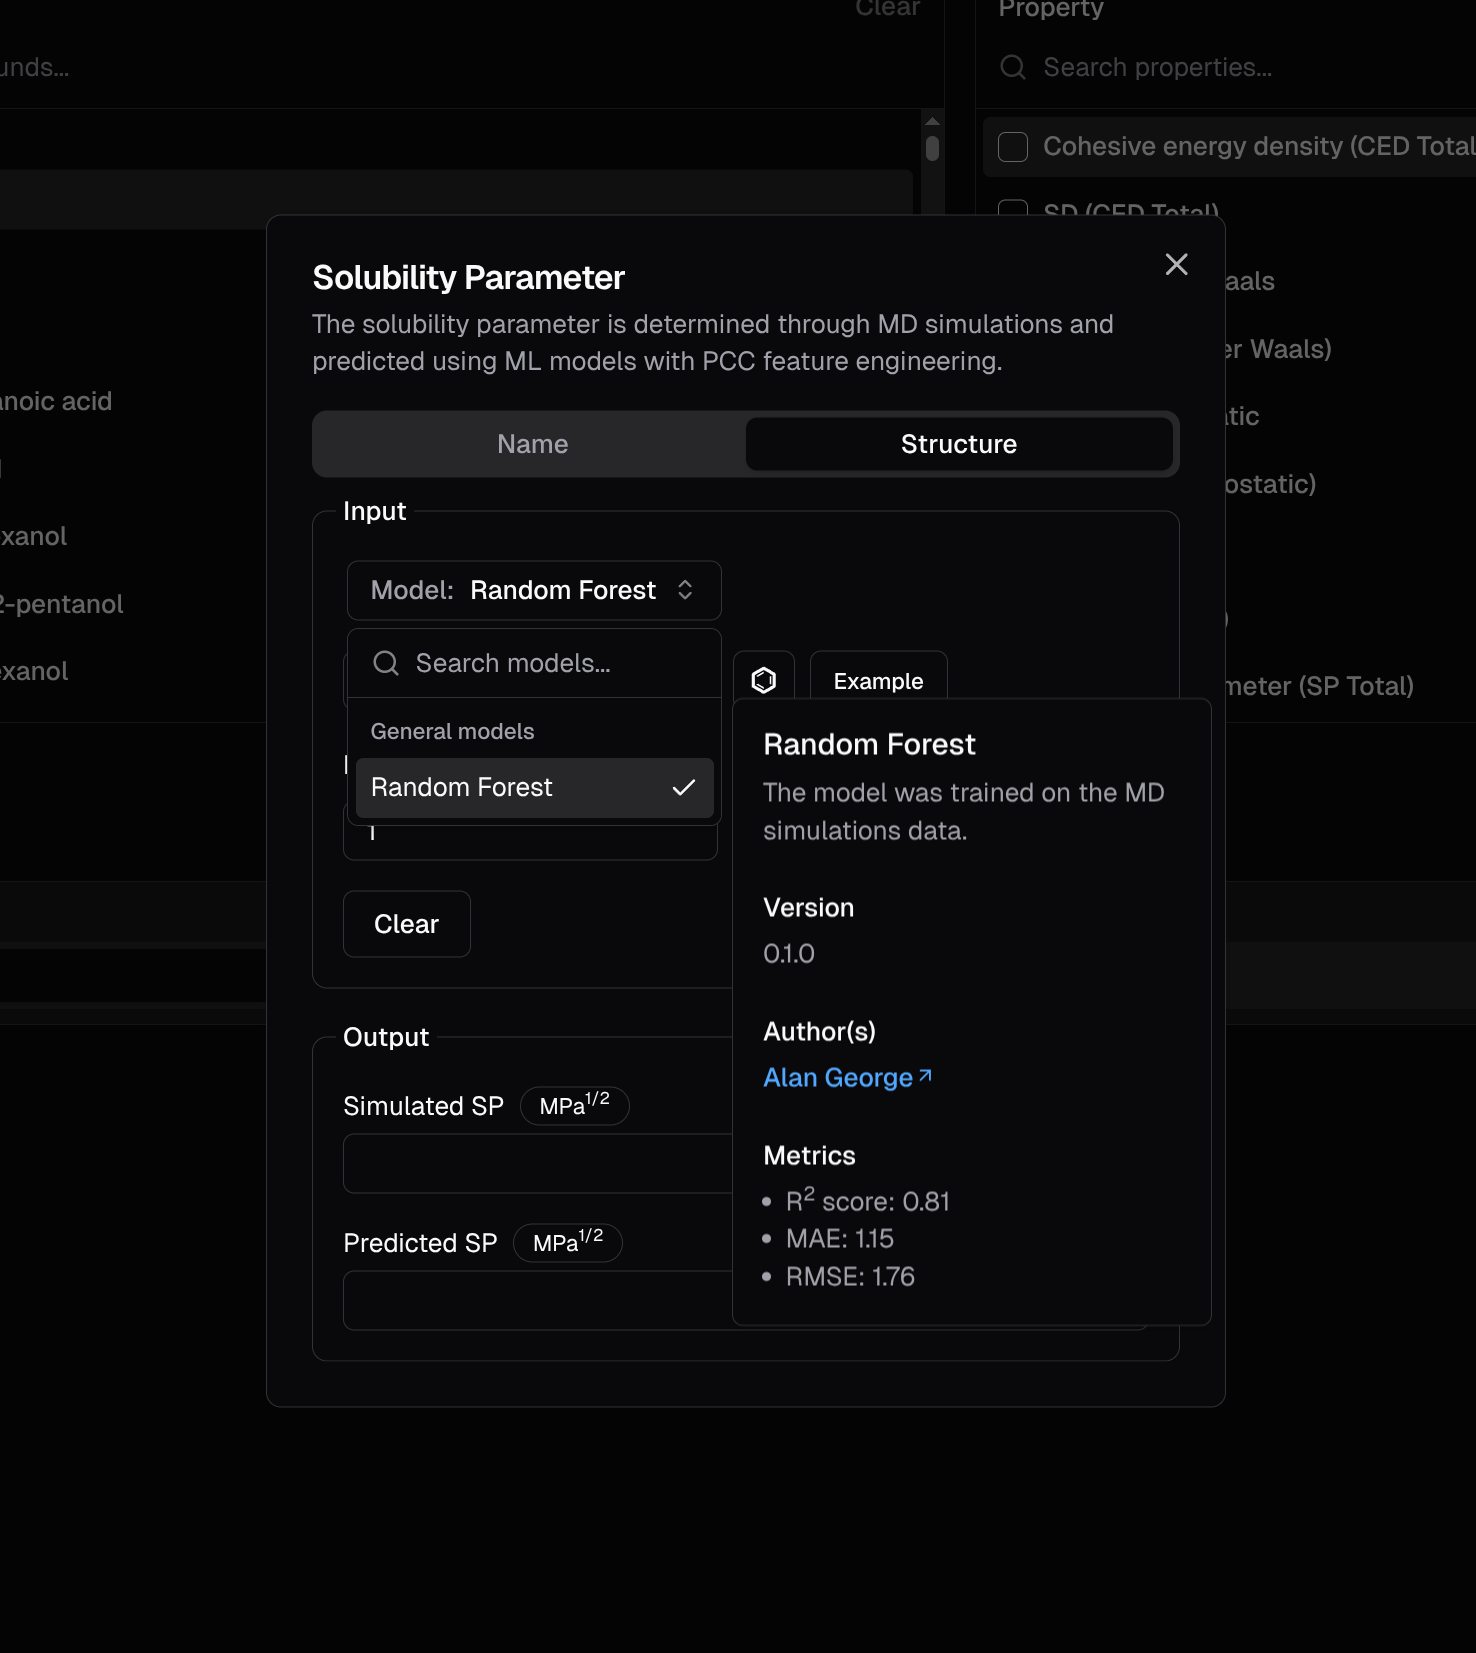The height and width of the screenshot is (1653, 1476).
Task: Switch to the Name tab
Action: (x=532, y=444)
